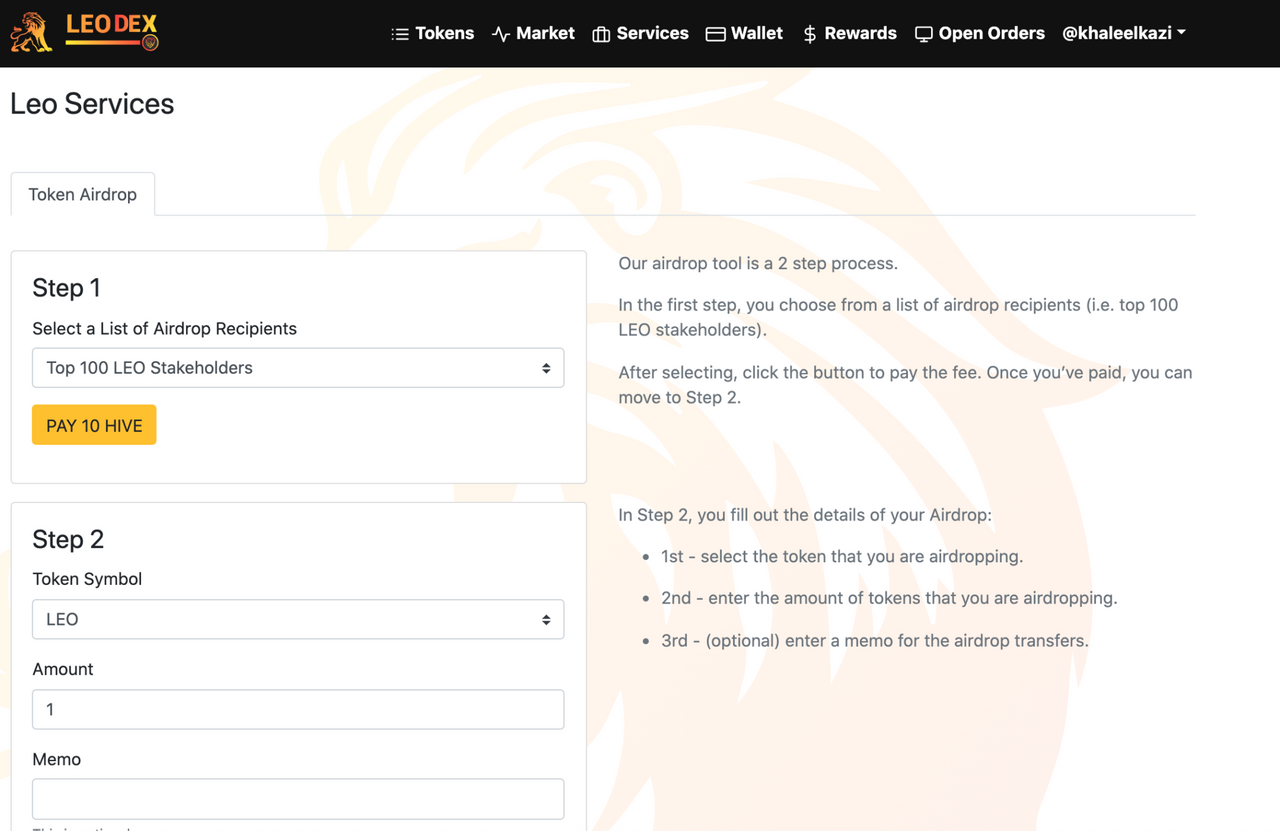The width and height of the screenshot is (1280, 831).
Task: Click inside the Amount field
Action: (x=297, y=709)
